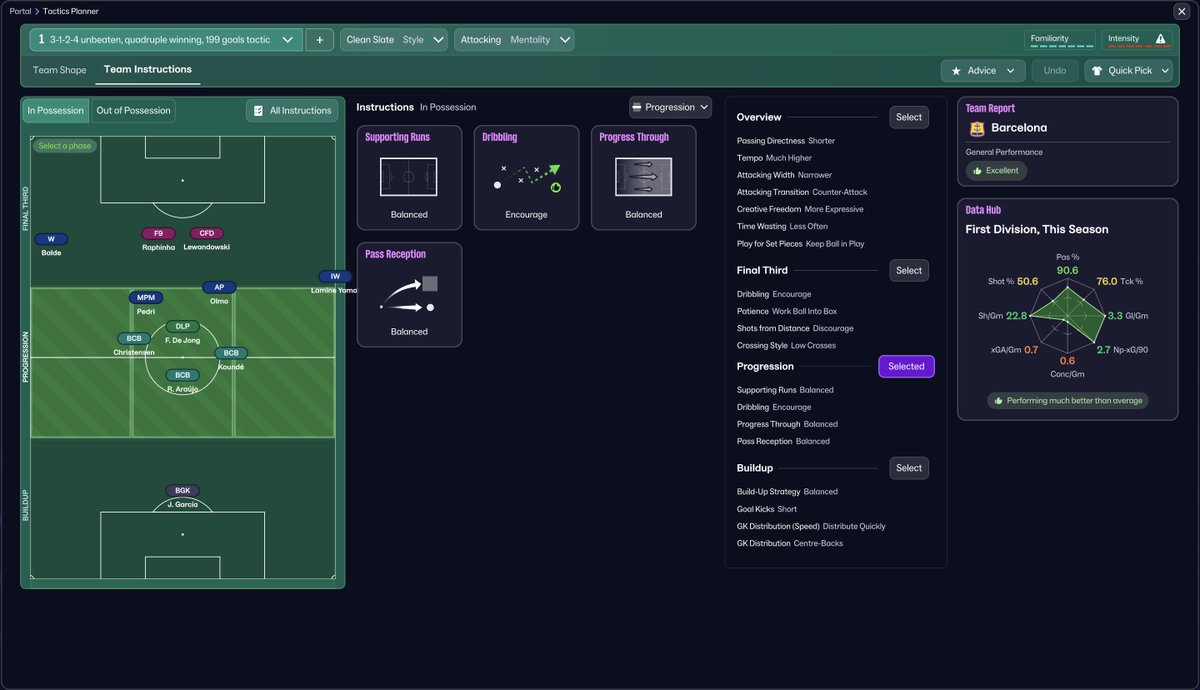Click the Progression pitch zone label
Image resolution: width=1200 pixels, height=690 pixels.
tap(26, 357)
